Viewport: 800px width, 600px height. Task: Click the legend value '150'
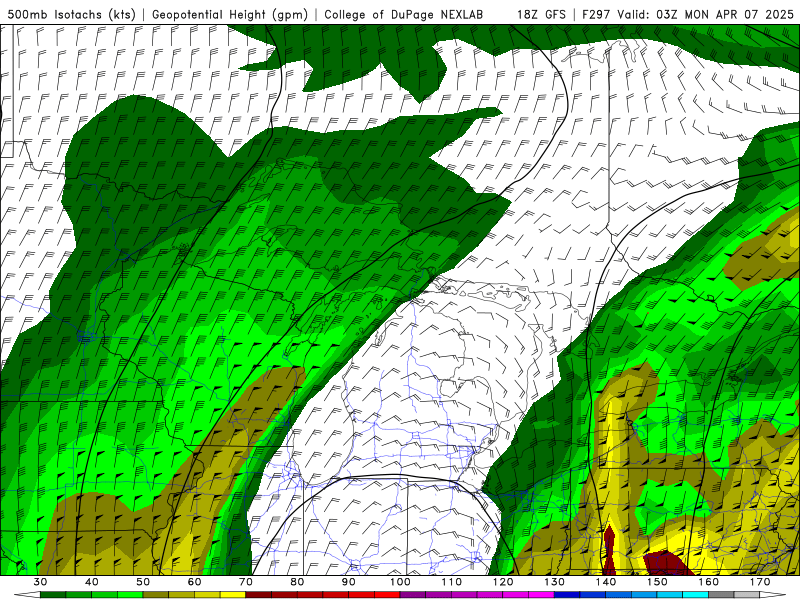point(657,582)
